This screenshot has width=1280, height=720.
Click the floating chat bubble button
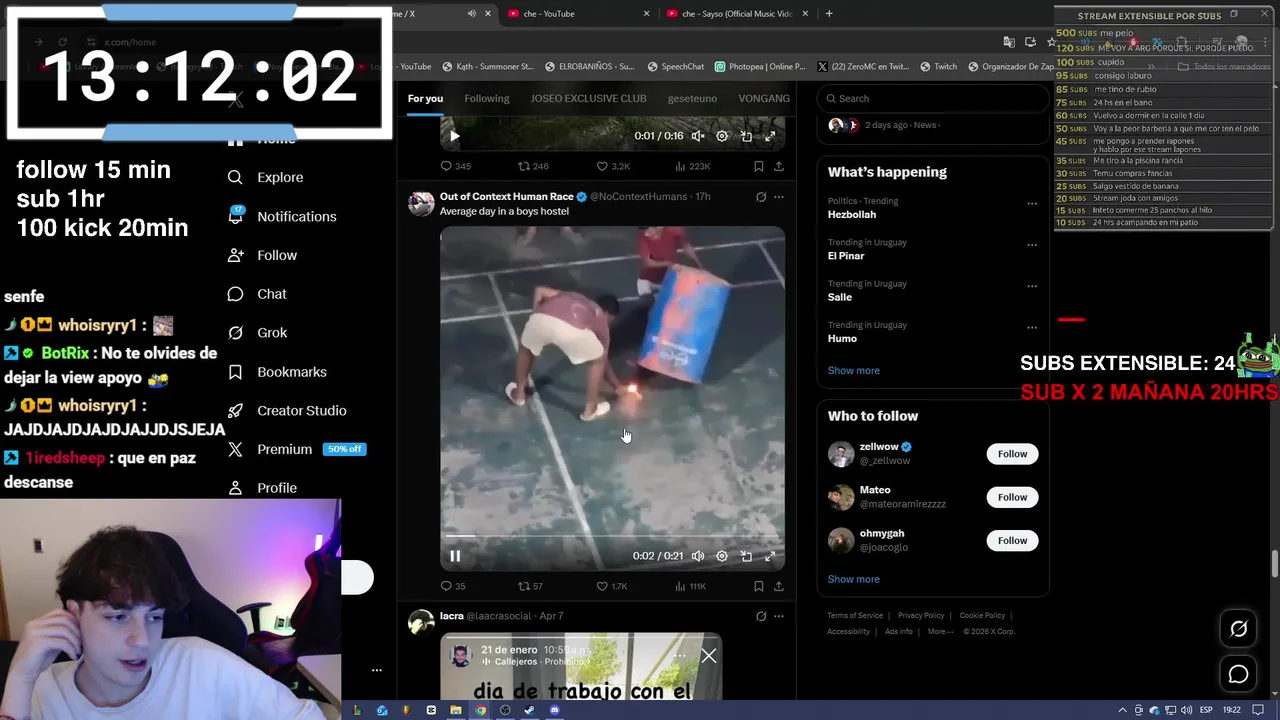tap(1238, 674)
